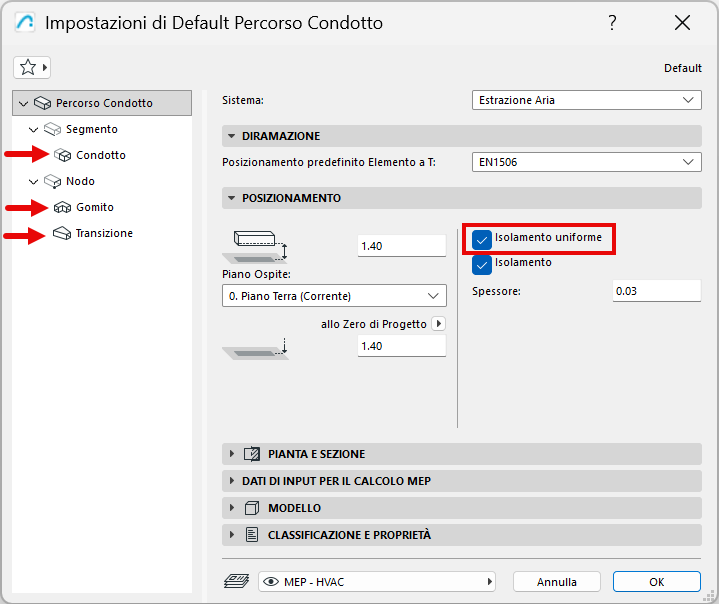Image resolution: width=719 pixels, height=604 pixels.
Task: Click the Classificazione e Proprietà panel icon
Action: (x=252, y=535)
